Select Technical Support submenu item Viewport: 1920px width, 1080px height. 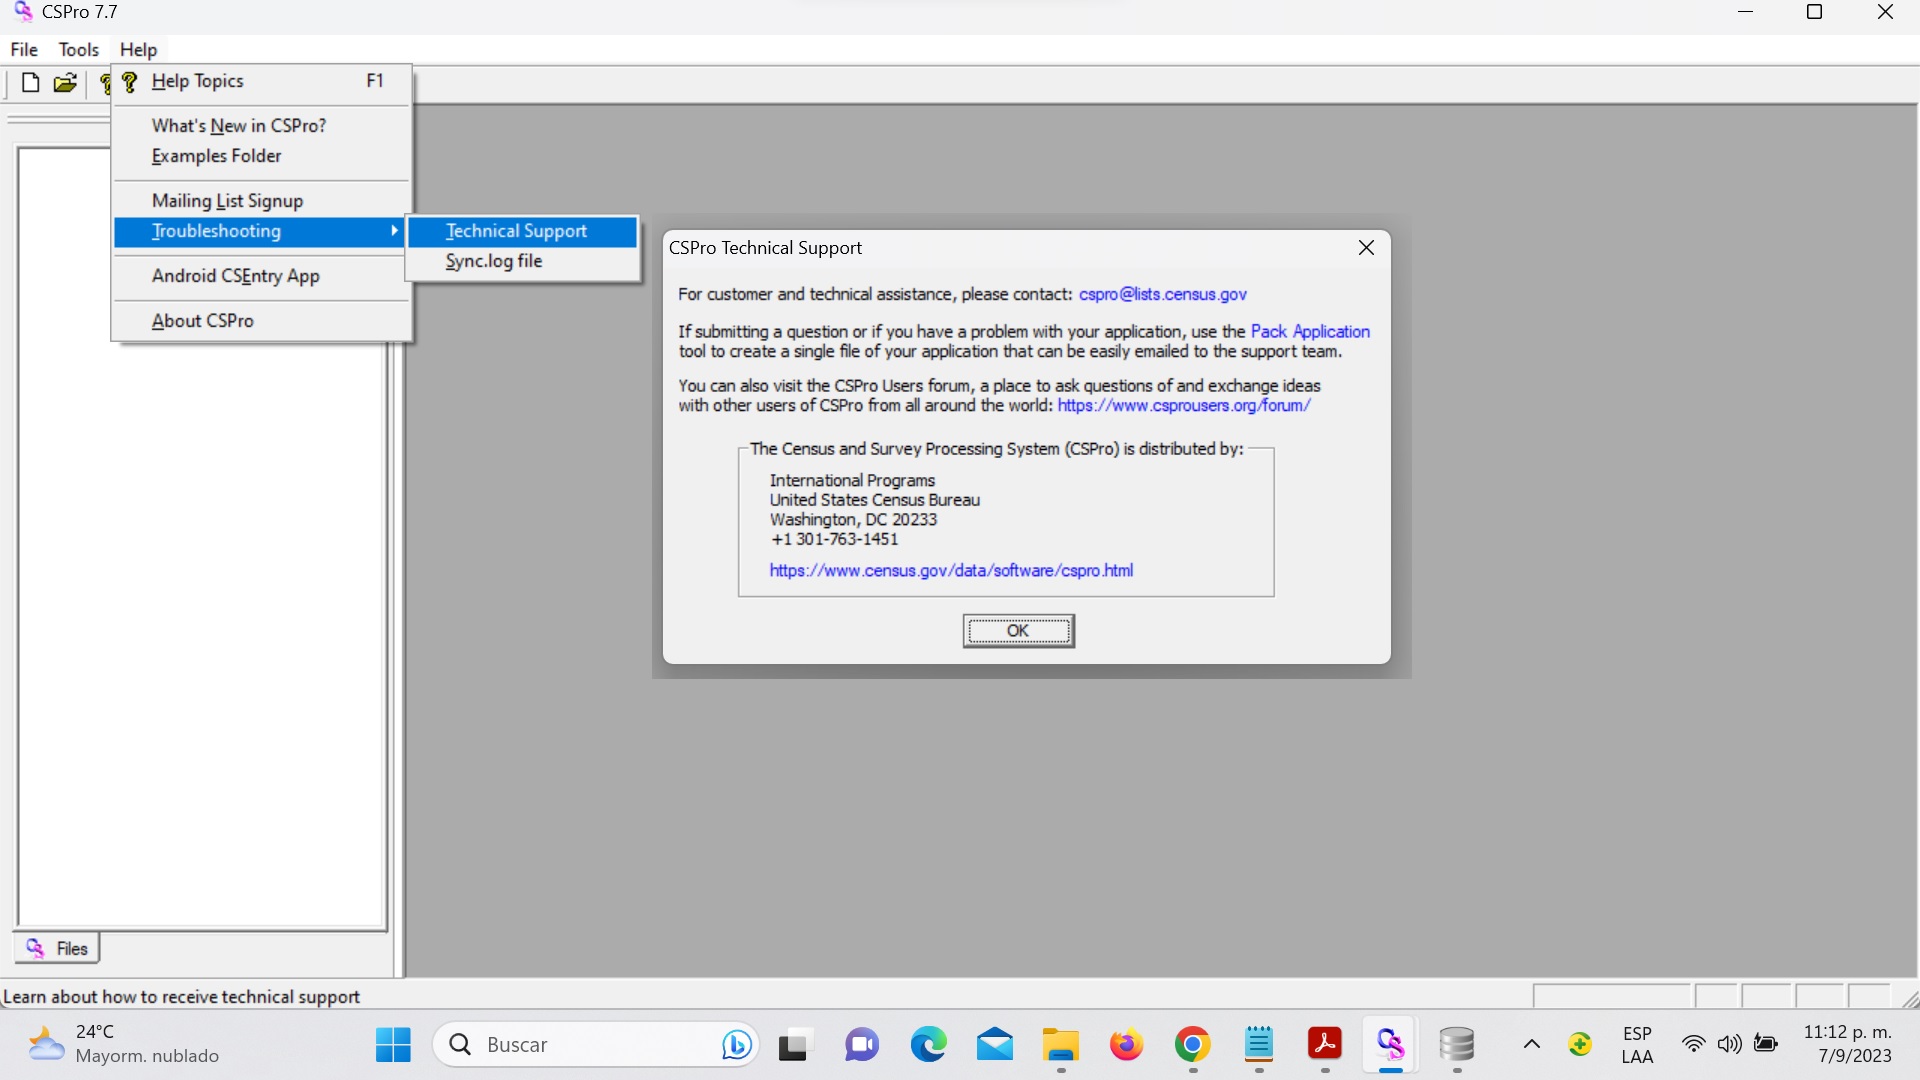pyautogui.click(x=522, y=231)
